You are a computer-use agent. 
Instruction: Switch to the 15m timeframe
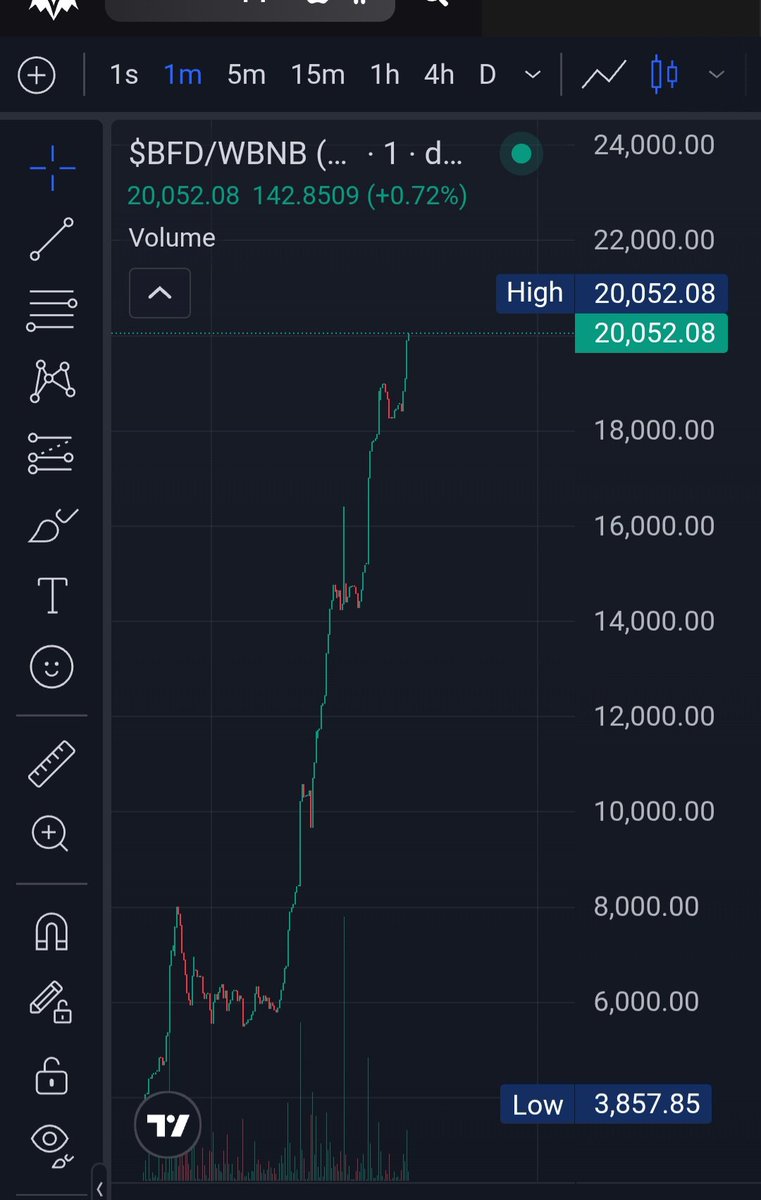(x=318, y=75)
